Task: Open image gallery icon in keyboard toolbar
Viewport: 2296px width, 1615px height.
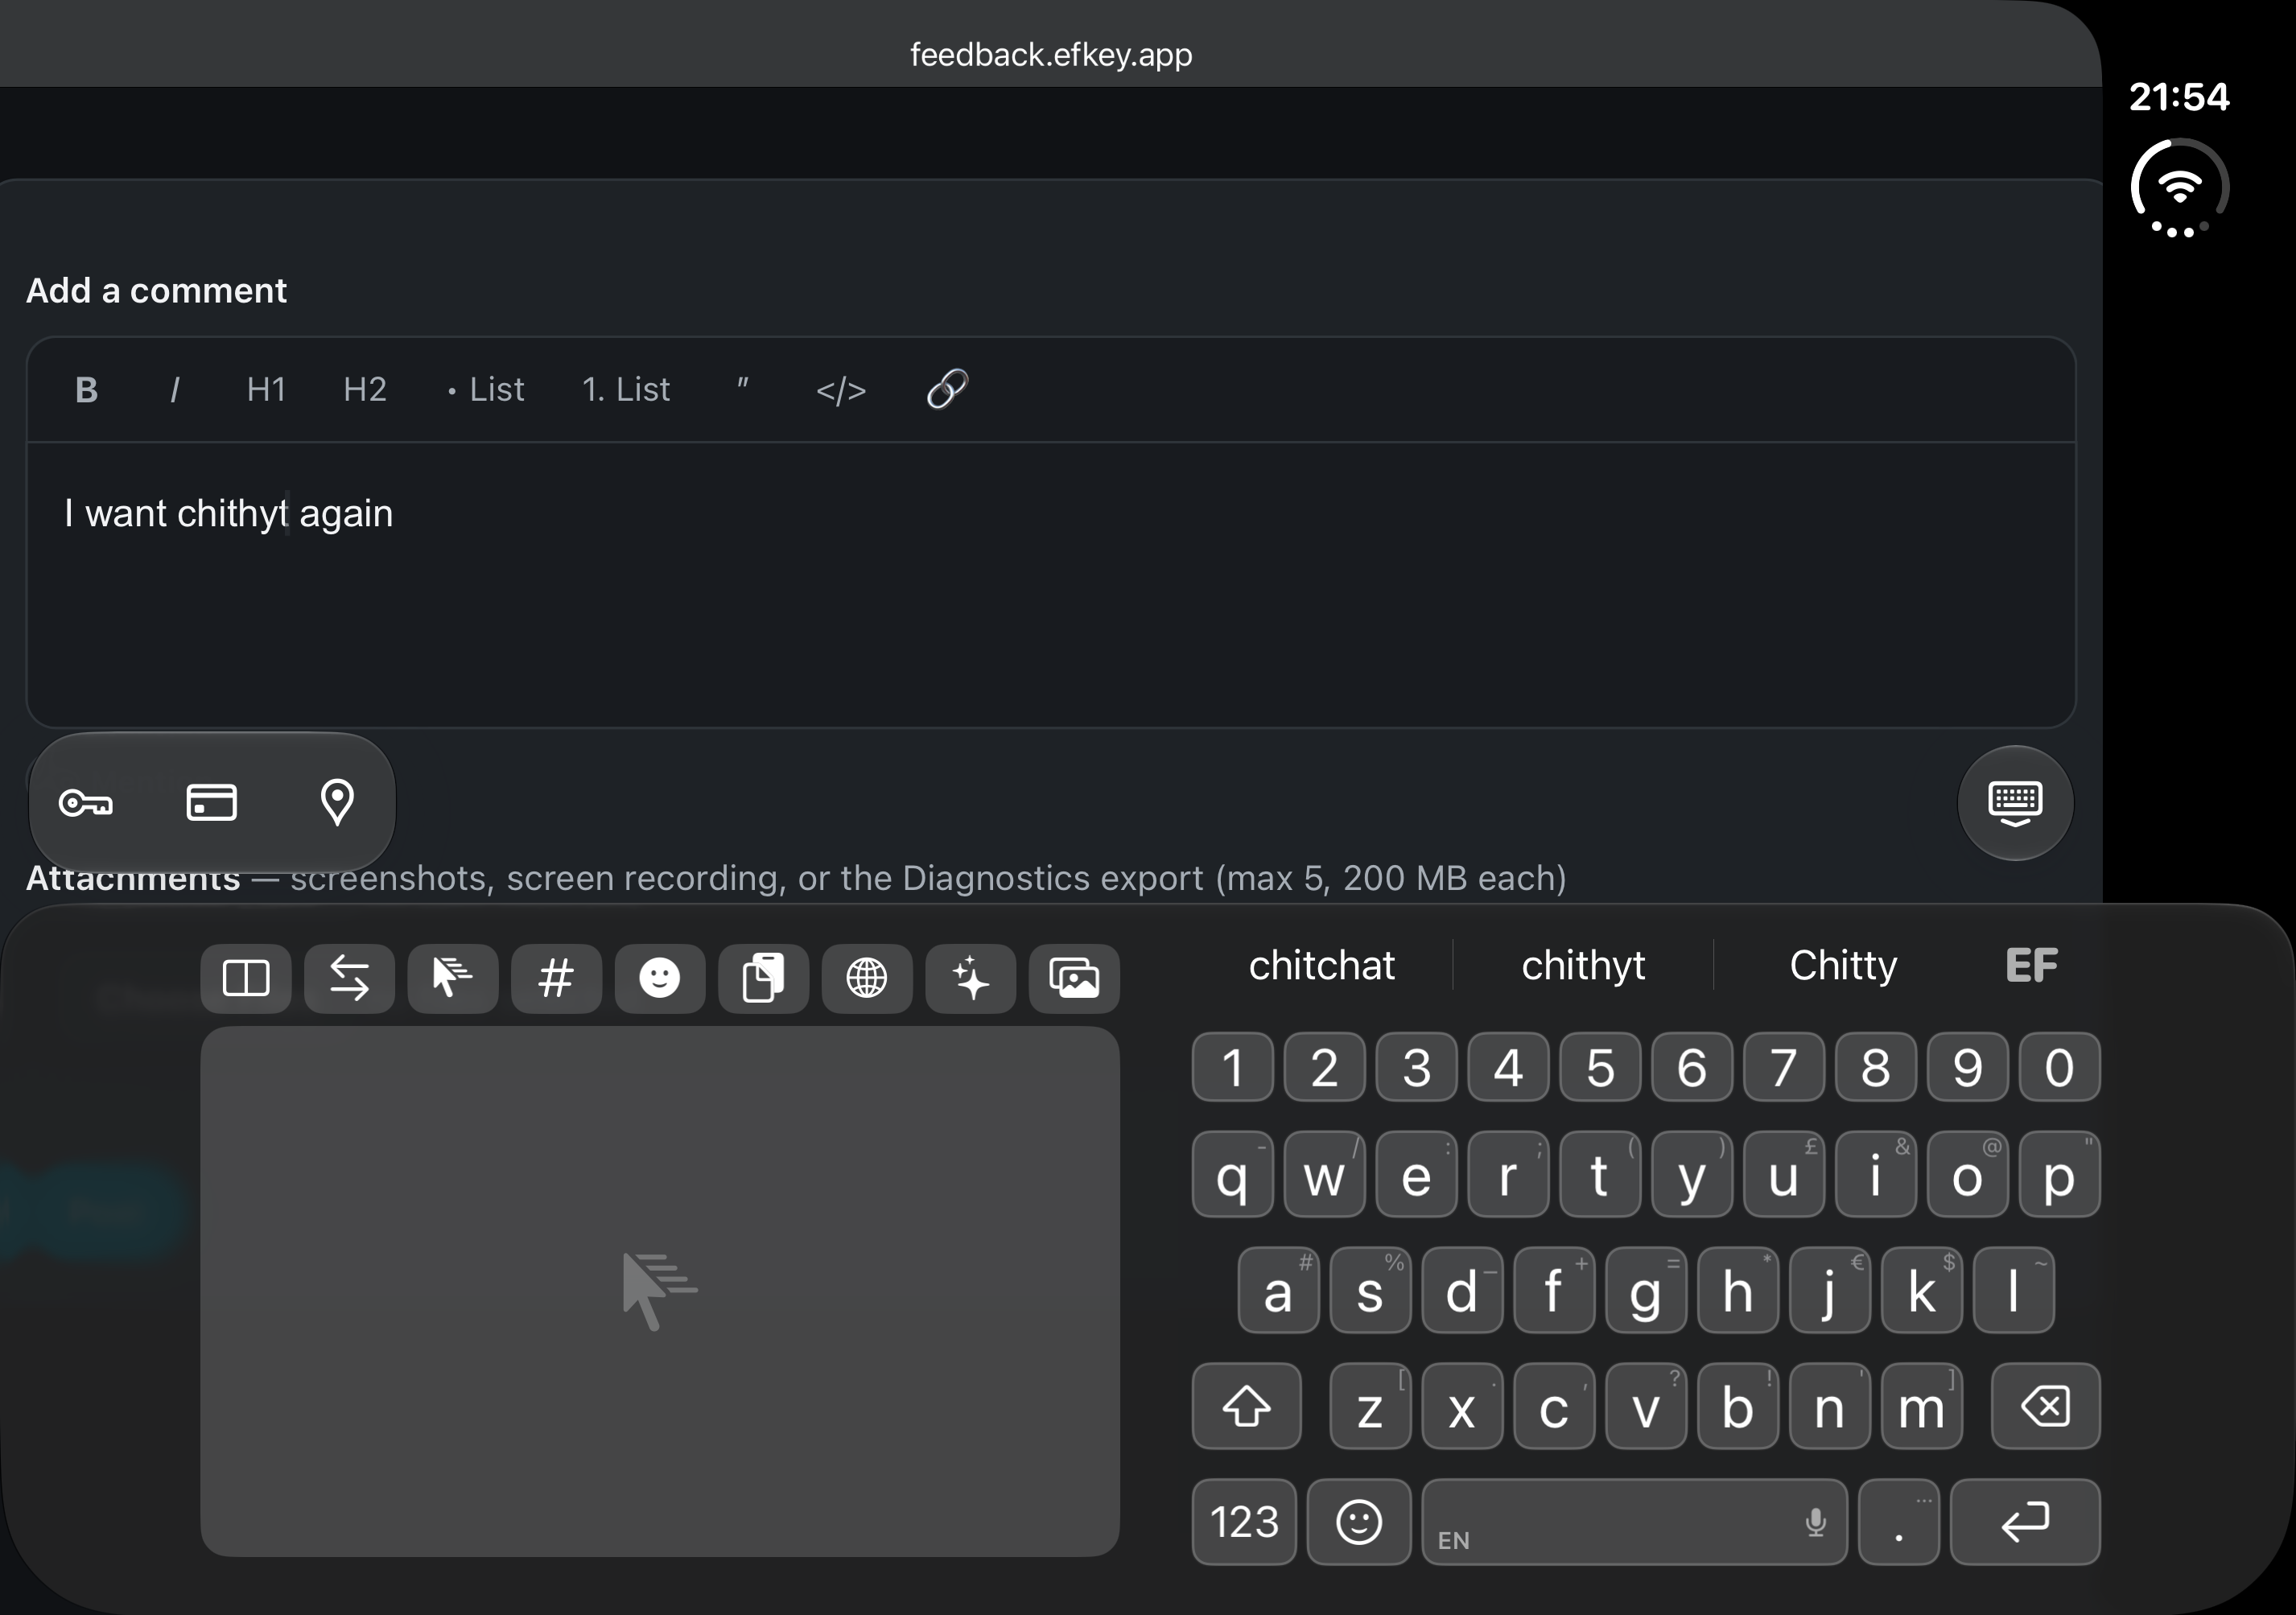Action: (x=1074, y=978)
